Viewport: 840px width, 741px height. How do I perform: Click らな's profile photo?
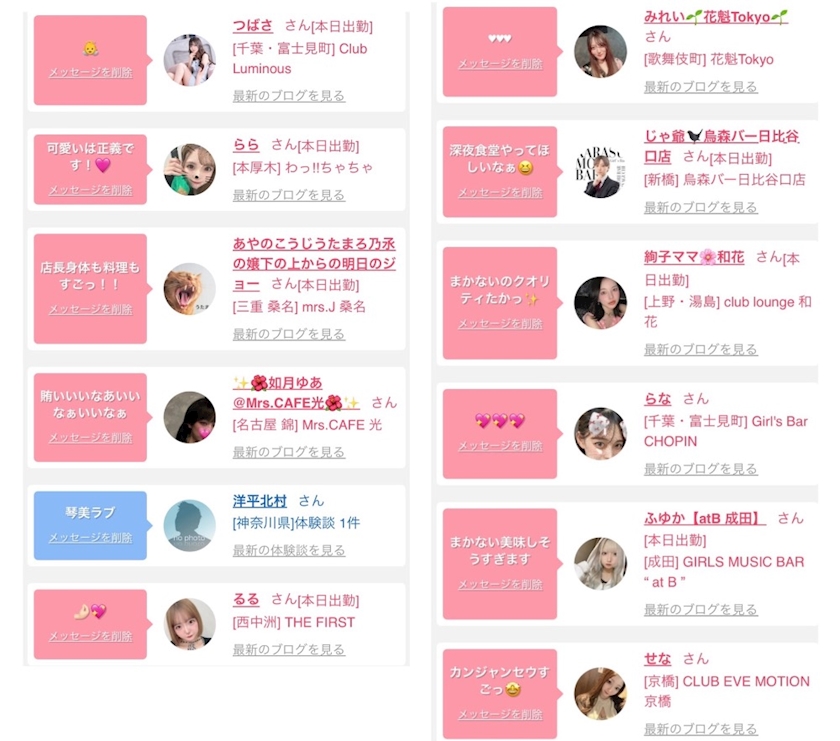(601, 434)
